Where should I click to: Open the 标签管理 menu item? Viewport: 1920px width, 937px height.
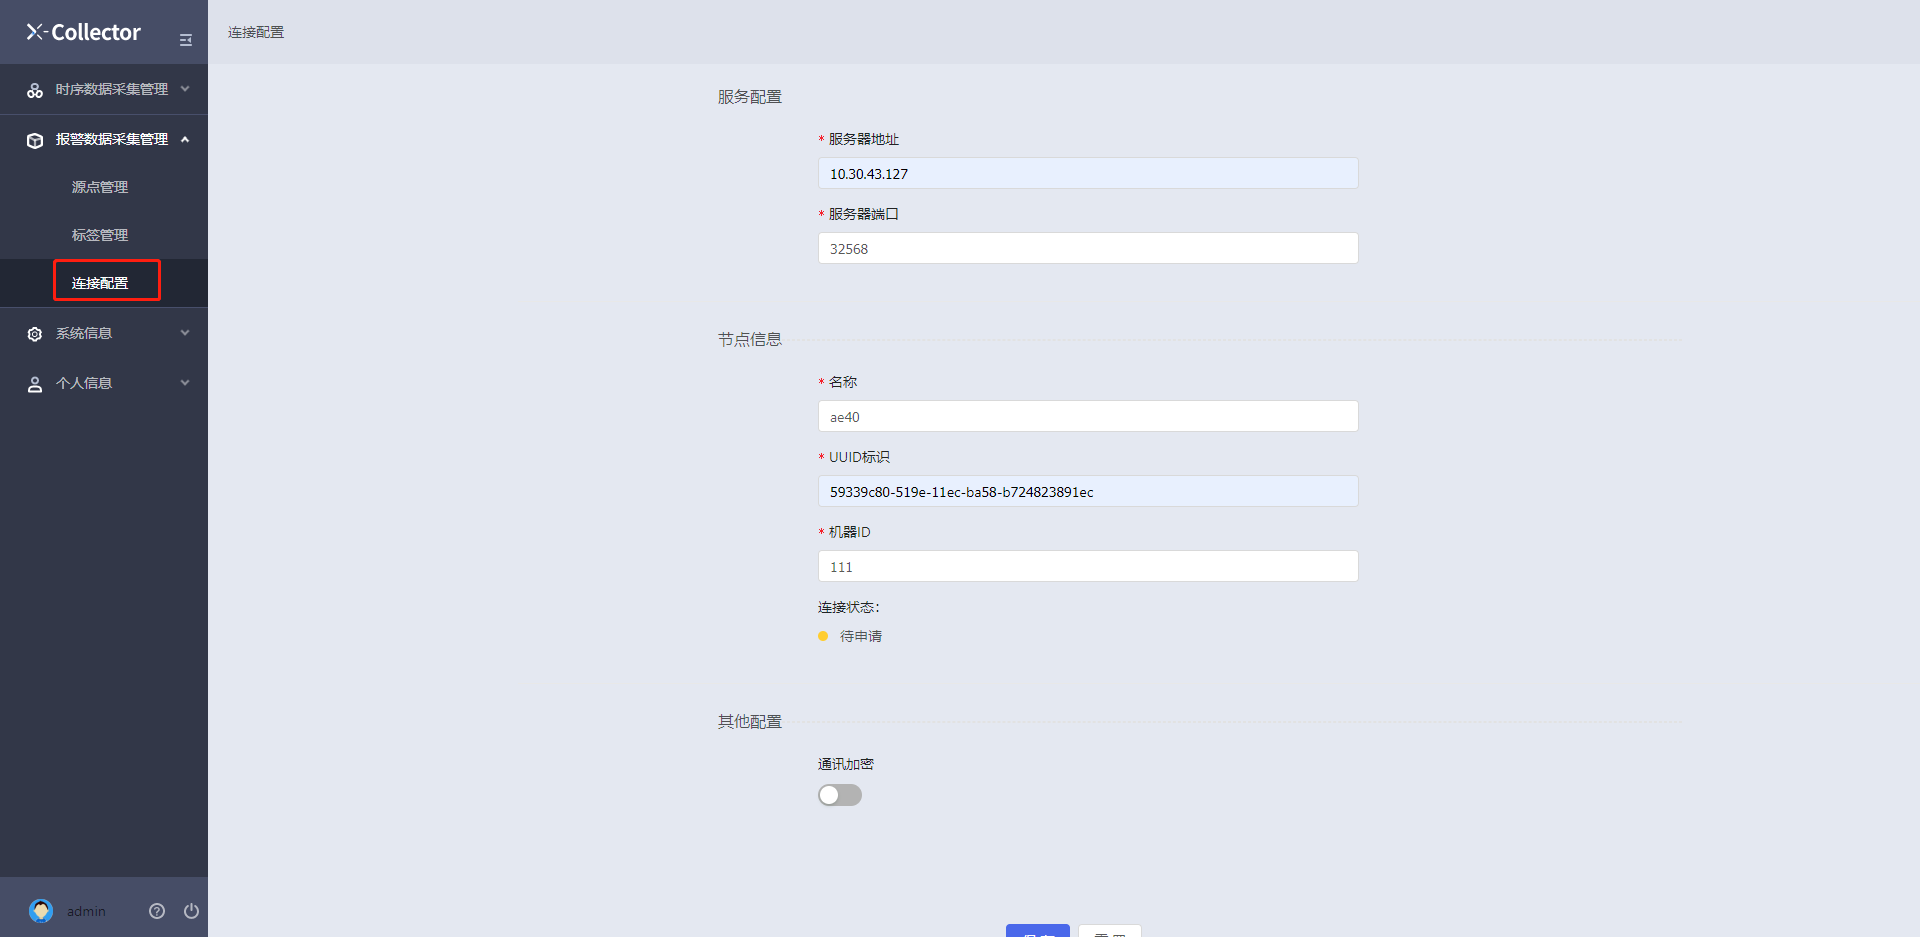100,235
